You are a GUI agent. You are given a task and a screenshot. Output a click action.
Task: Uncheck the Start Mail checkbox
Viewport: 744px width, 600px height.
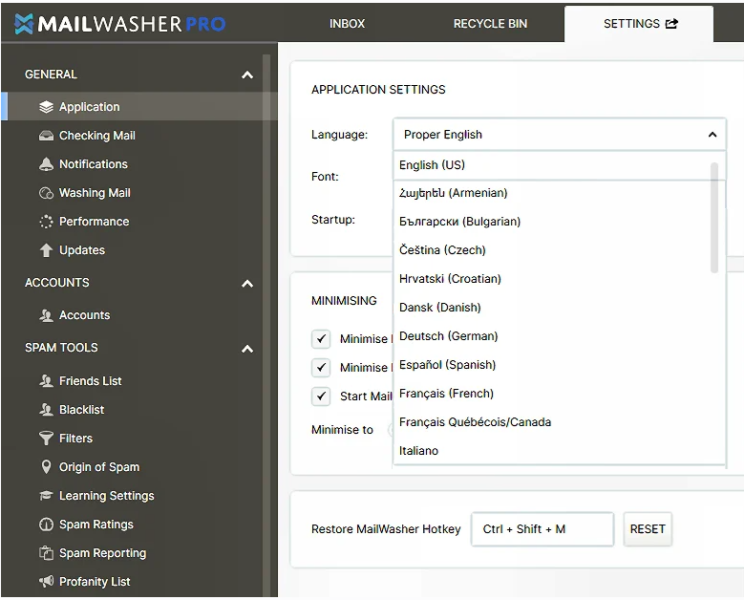coord(321,396)
